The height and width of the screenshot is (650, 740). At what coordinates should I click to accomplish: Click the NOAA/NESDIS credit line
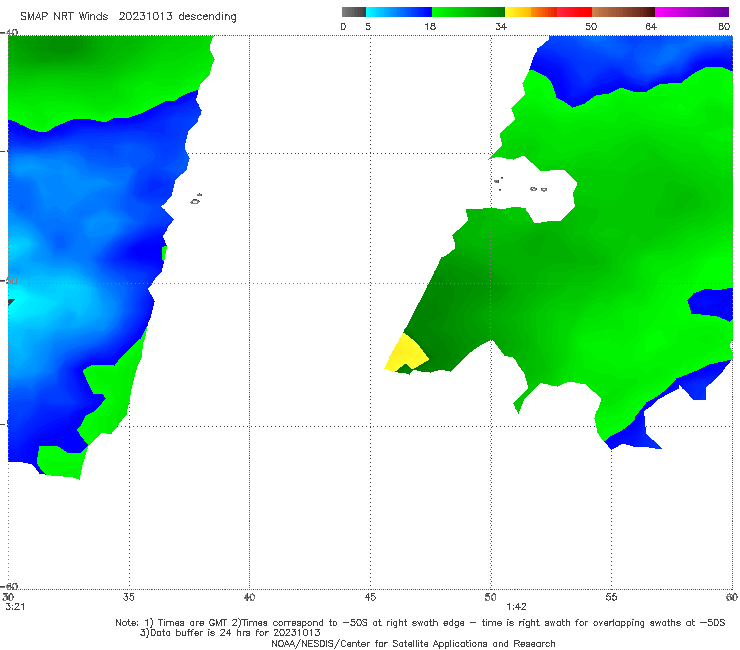[413, 643]
